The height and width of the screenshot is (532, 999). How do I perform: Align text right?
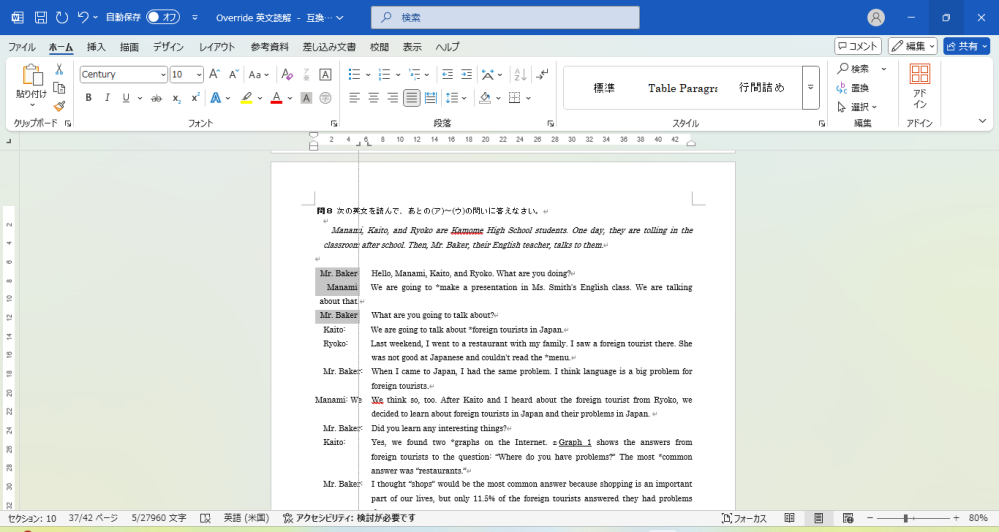point(392,98)
